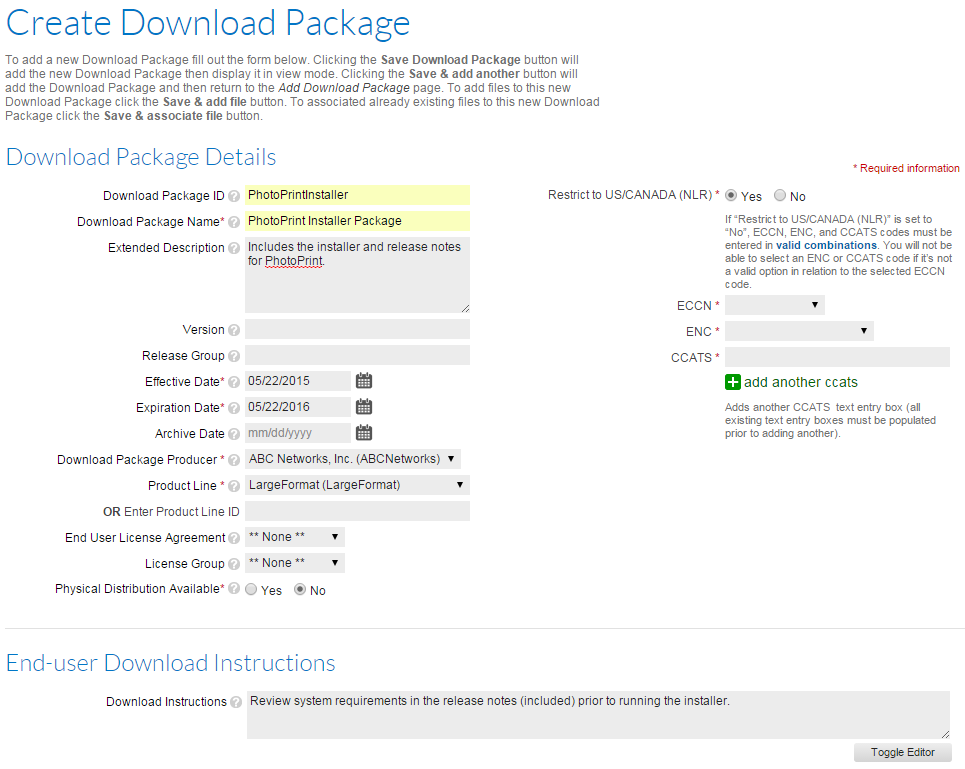Click the green plus add ccats icon
Image resolution: width=965 pixels, height=769 pixels.
point(733,382)
